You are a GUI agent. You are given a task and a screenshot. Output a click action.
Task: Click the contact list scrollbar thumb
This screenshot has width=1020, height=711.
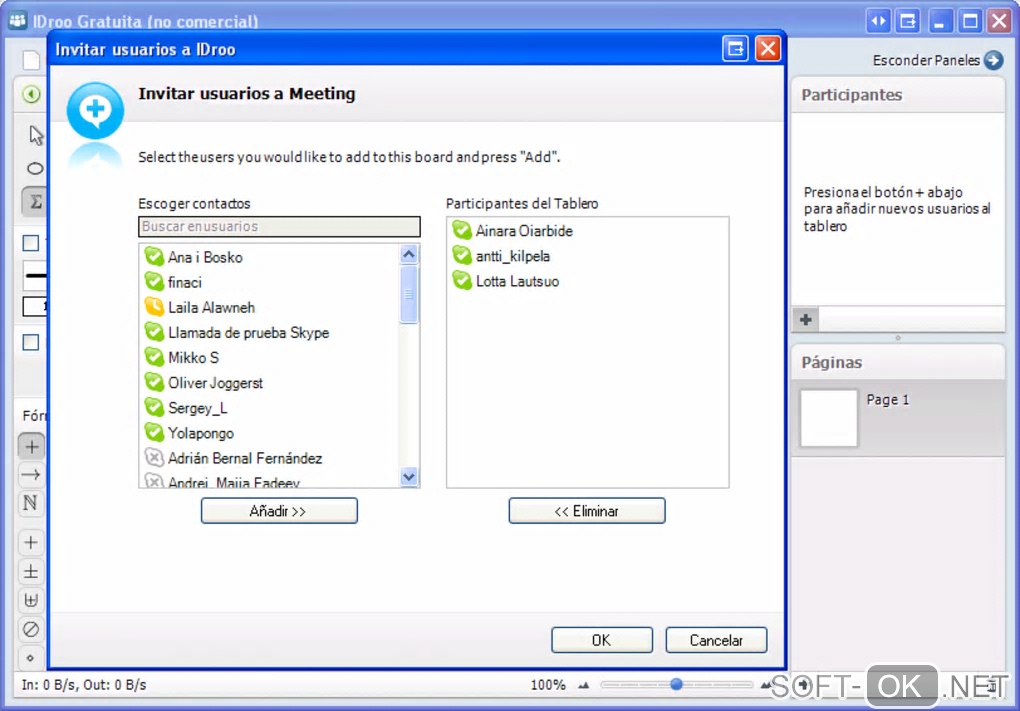409,294
